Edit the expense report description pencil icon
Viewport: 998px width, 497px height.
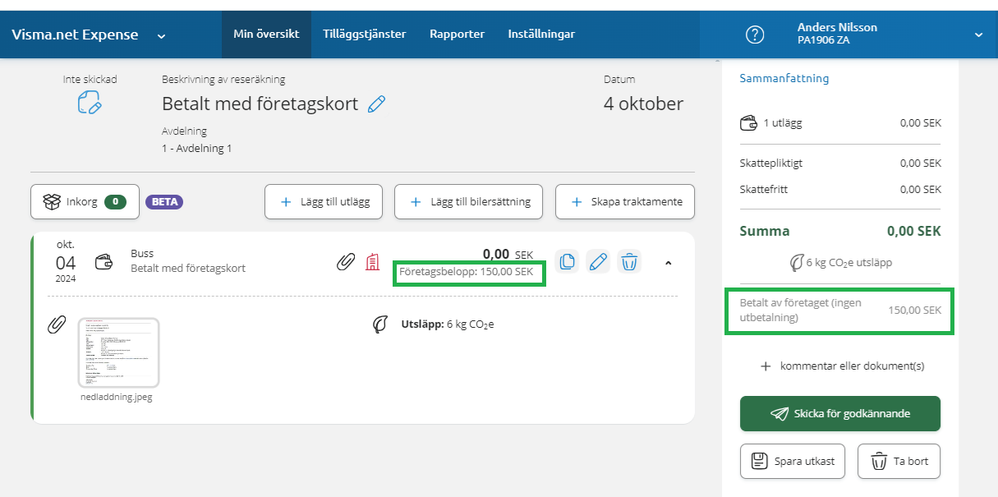pyautogui.click(x=377, y=104)
